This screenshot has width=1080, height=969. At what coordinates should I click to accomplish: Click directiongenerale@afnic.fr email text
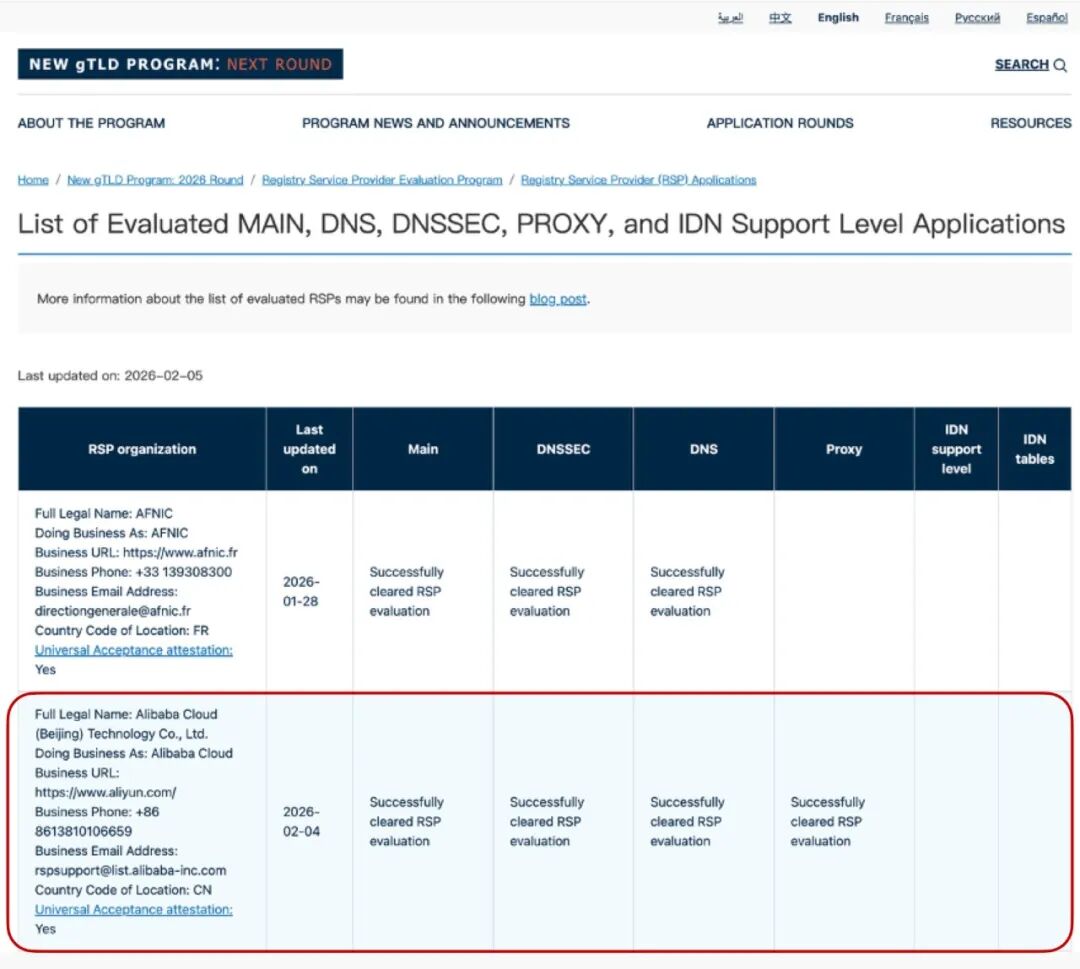pos(113,611)
